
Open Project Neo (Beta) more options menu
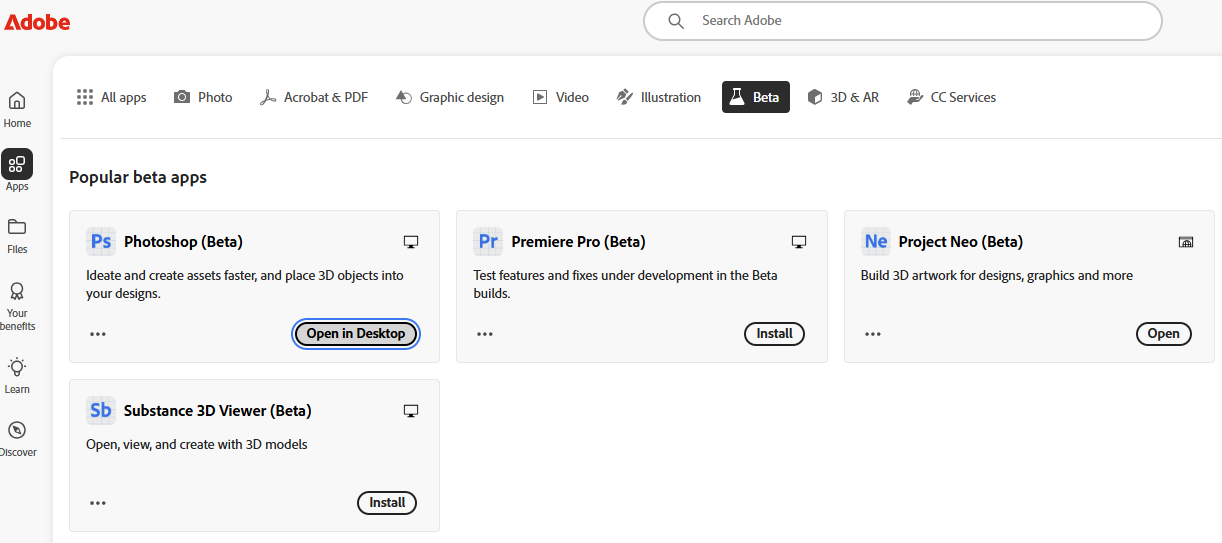click(x=873, y=334)
